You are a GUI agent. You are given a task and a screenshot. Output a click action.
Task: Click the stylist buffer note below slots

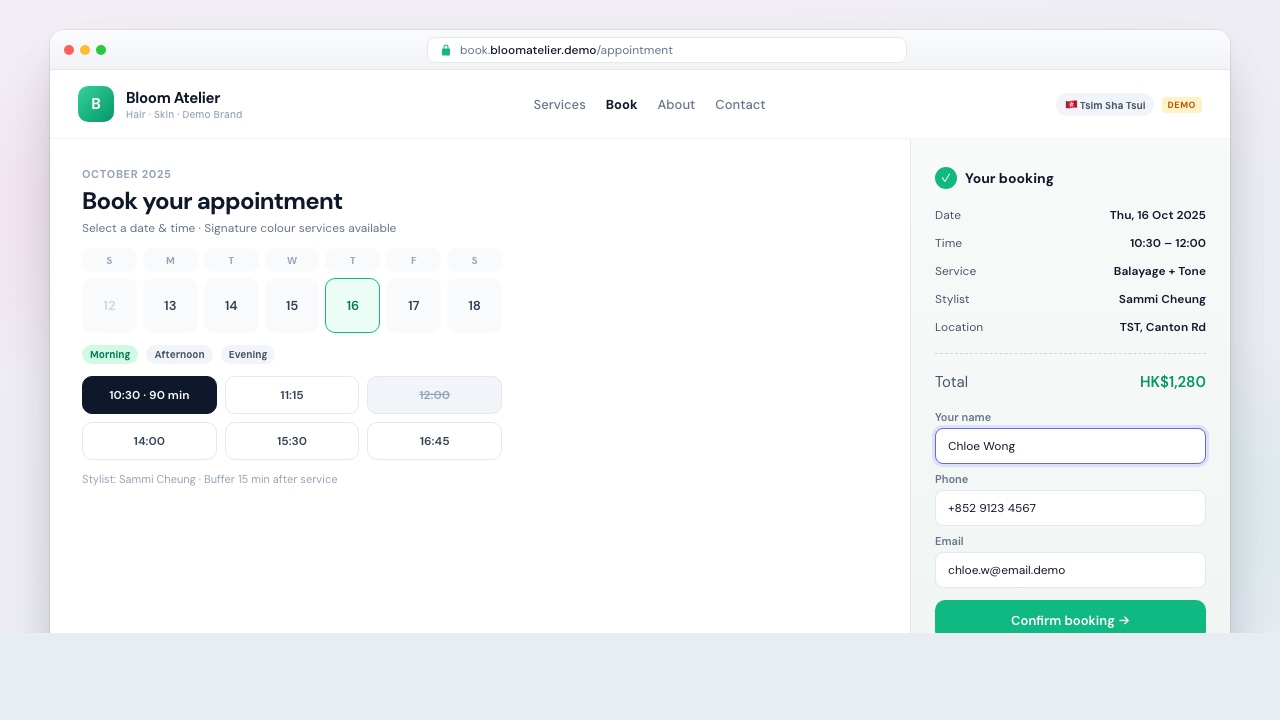210,479
